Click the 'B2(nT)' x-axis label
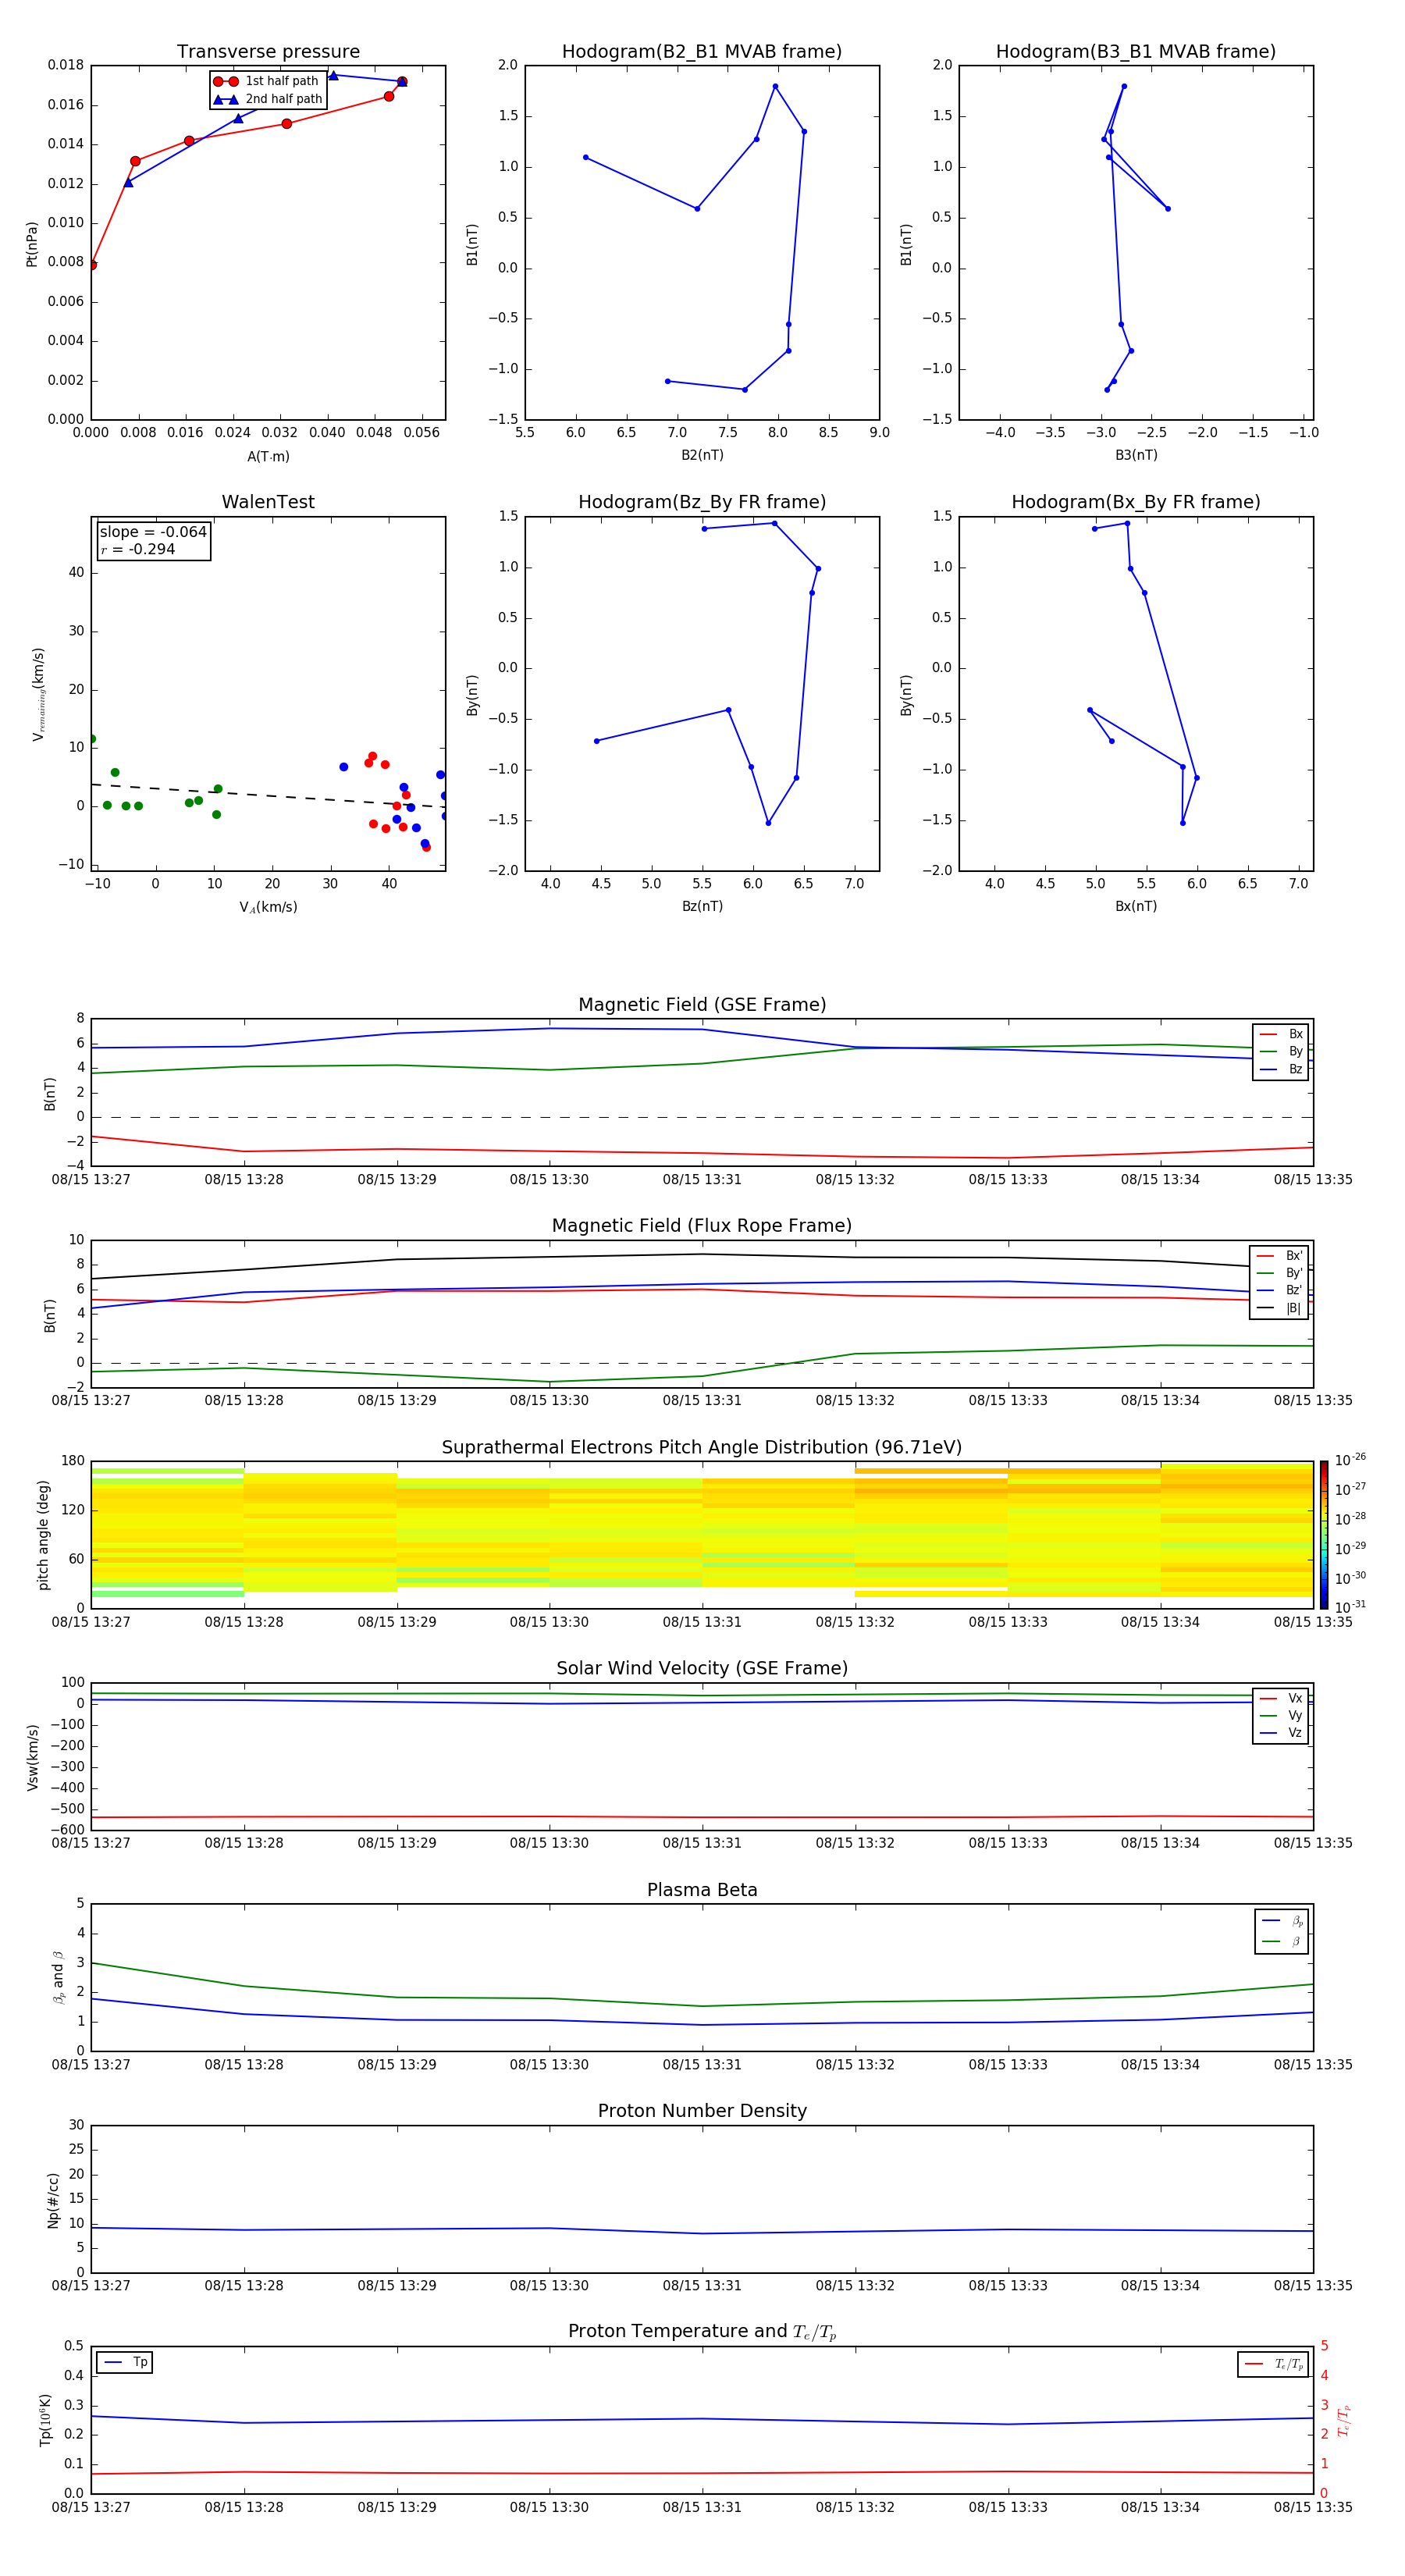 [702, 455]
